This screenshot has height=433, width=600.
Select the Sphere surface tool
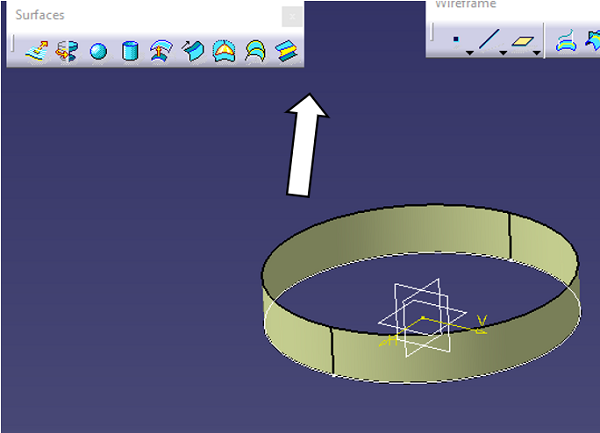tap(98, 51)
